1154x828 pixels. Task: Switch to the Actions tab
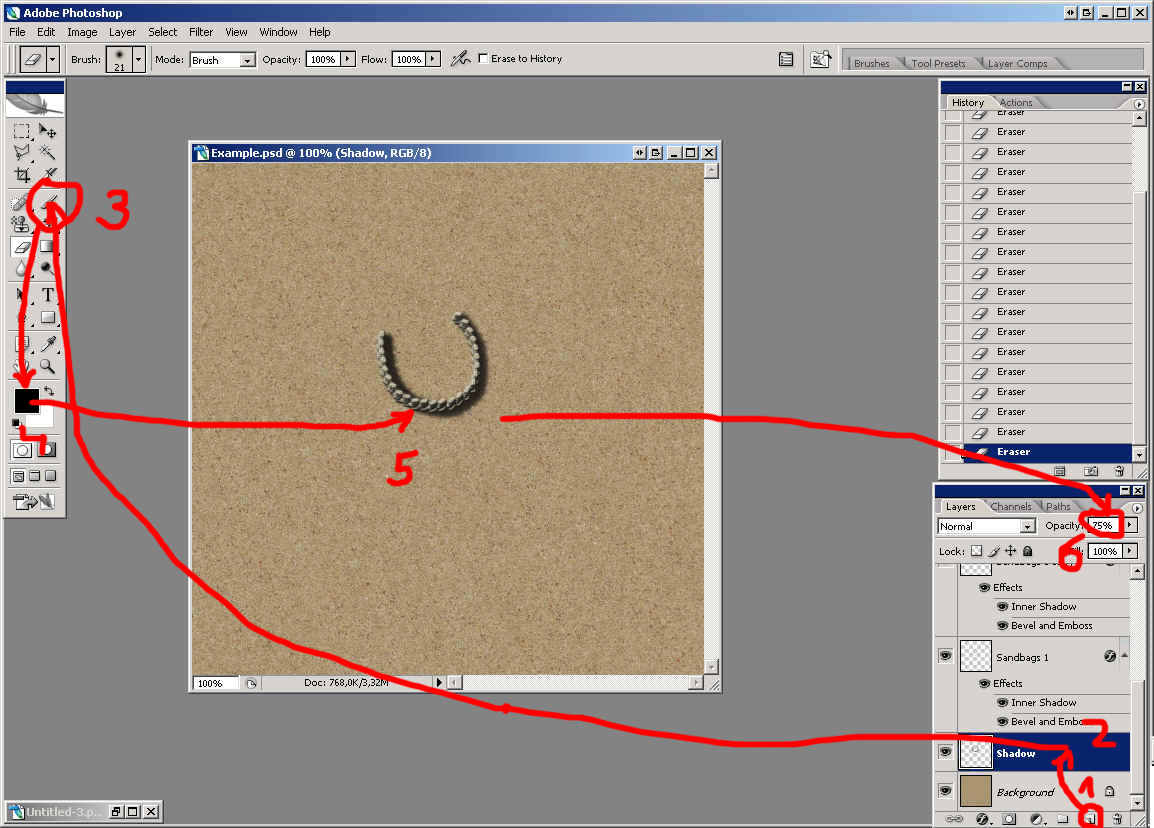coord(1016,103)
